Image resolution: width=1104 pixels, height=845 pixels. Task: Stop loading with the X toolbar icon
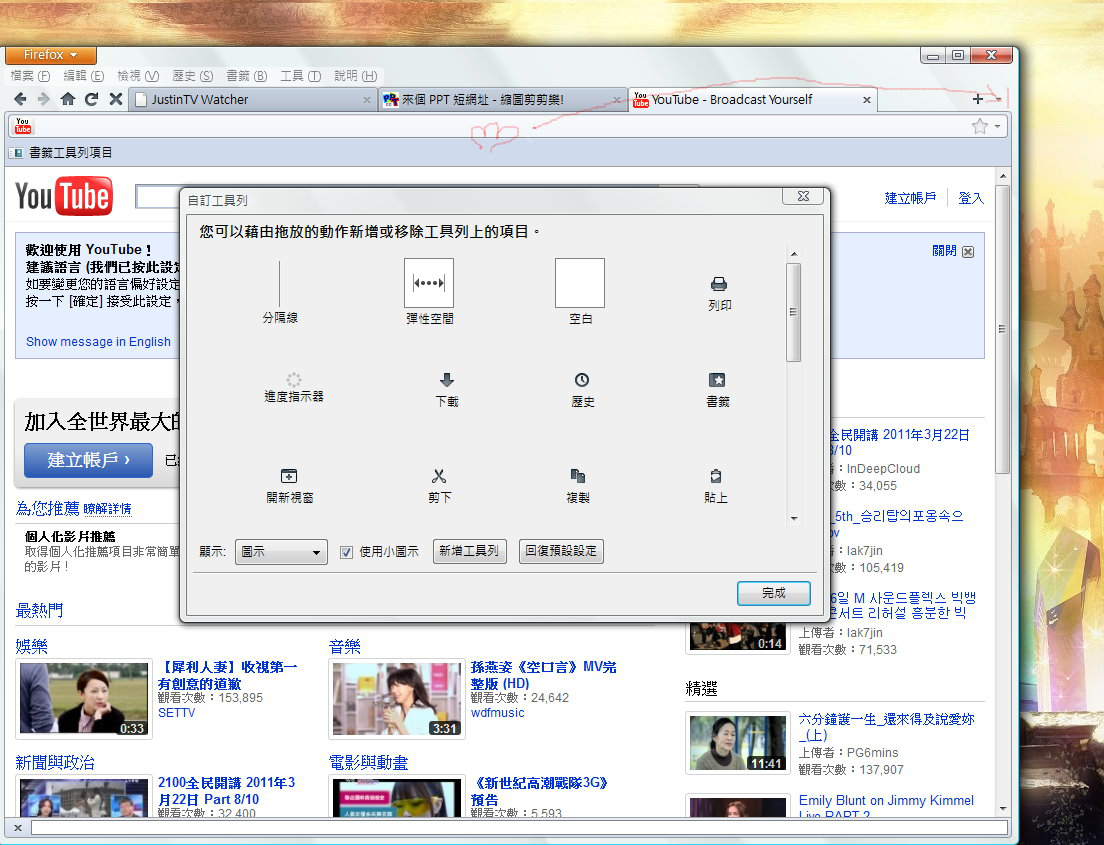[x=116, y=99]
